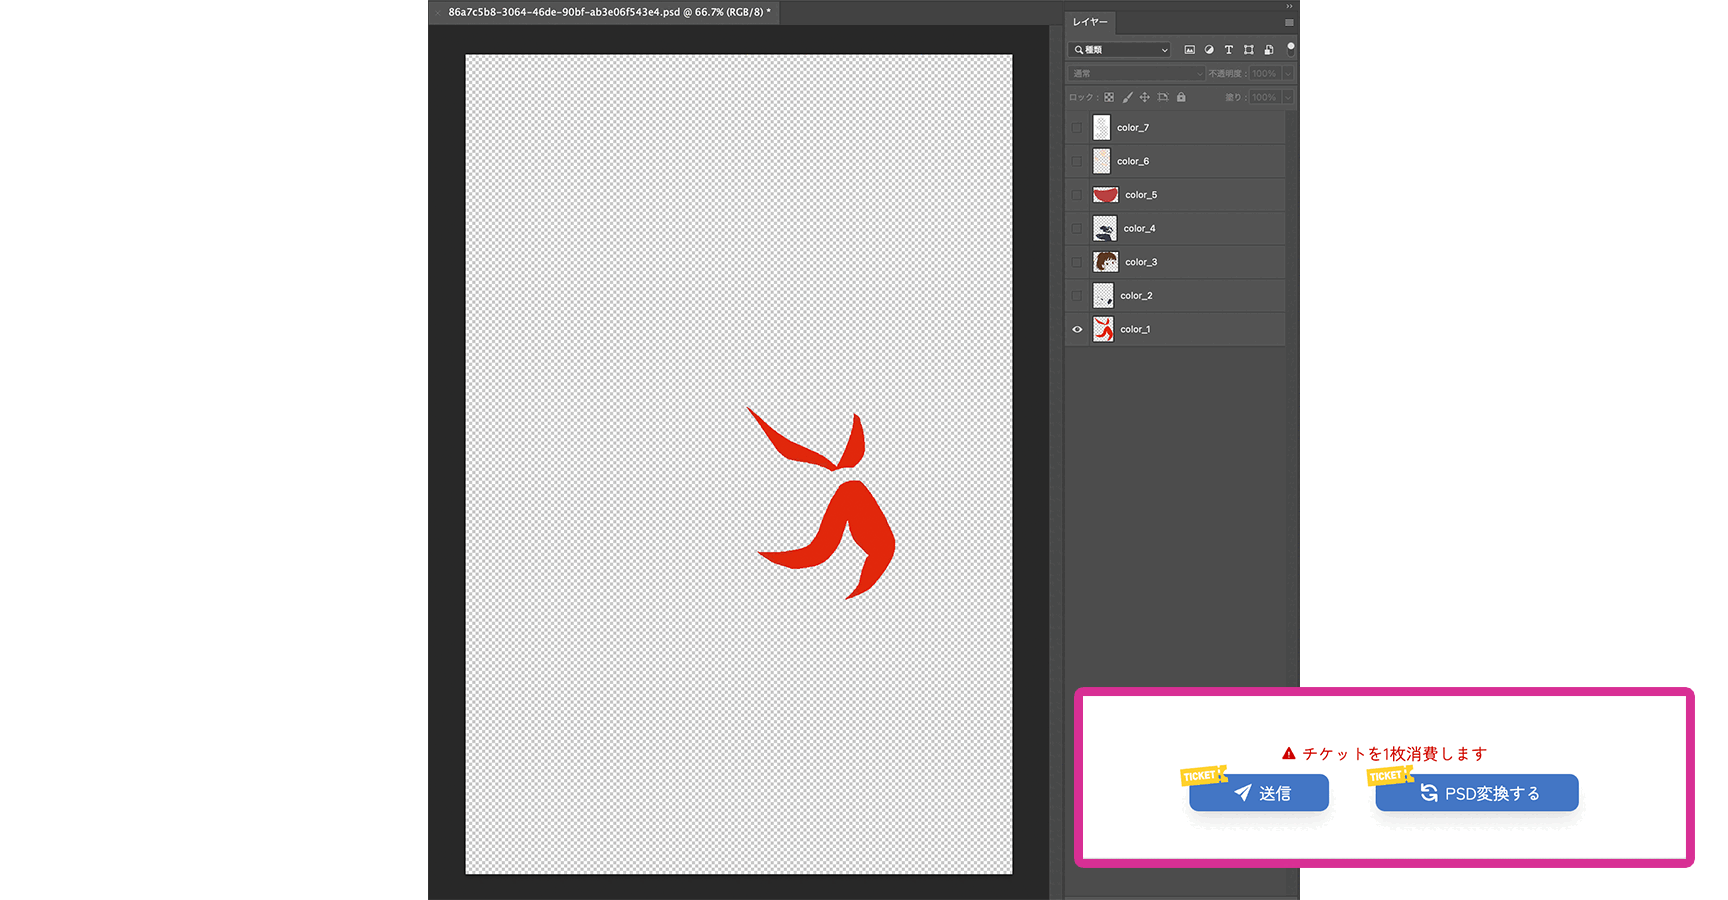
Task: Expand the opacity value dropdown arrow
Action: click(1287, 73)
